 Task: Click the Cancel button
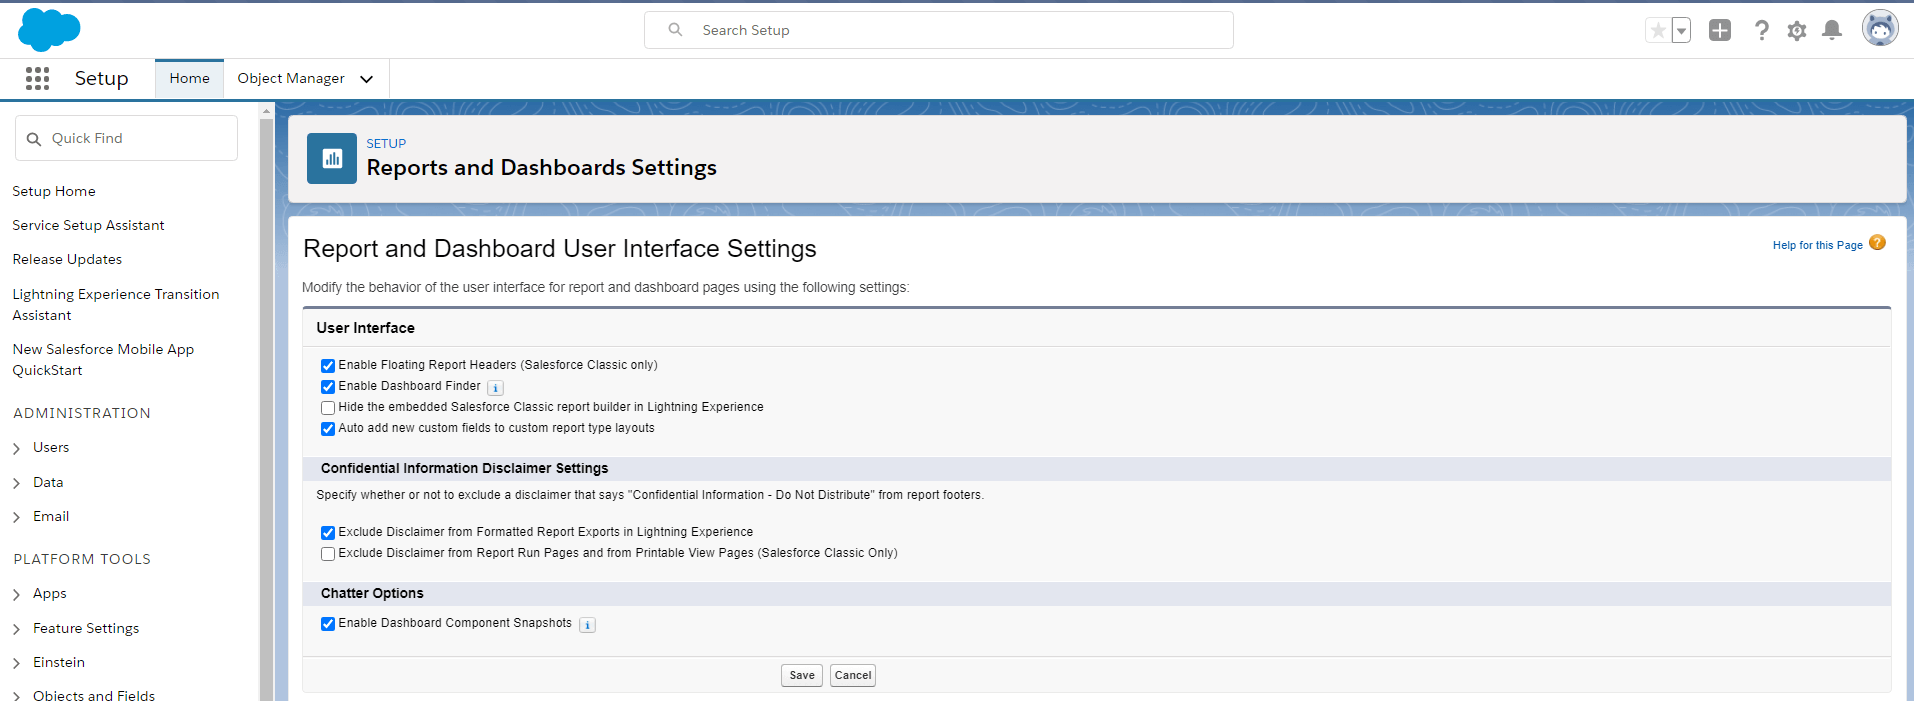[853, 676]
